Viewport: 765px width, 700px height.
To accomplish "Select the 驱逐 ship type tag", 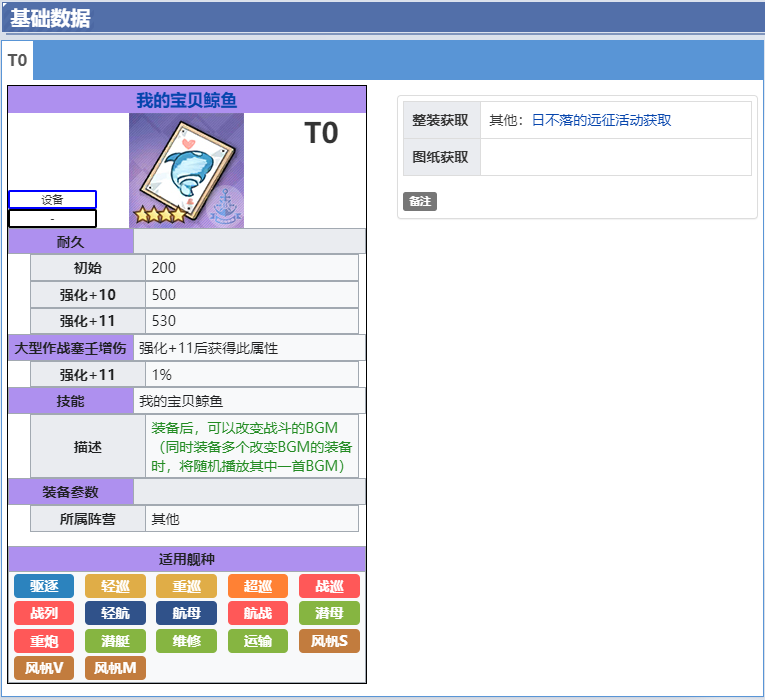I will 44,586.
